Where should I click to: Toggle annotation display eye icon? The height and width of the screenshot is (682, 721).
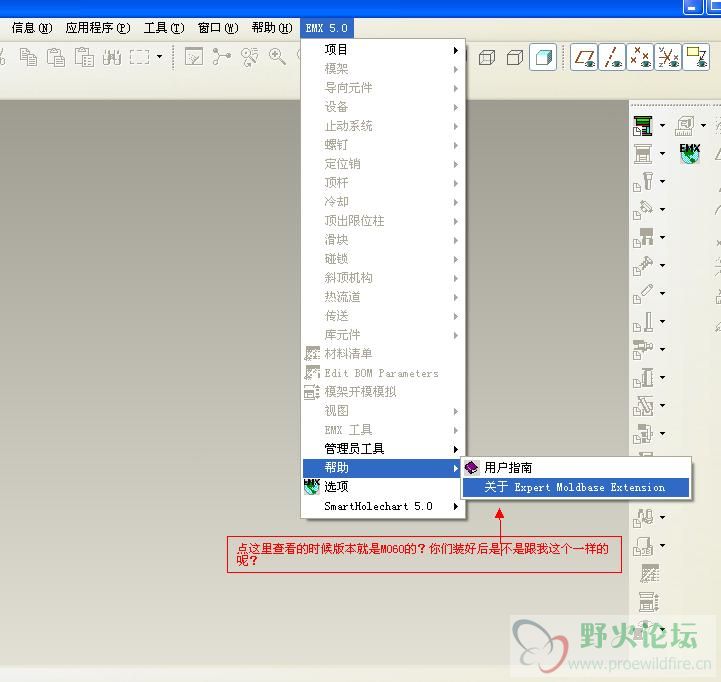tap(696, 57)
